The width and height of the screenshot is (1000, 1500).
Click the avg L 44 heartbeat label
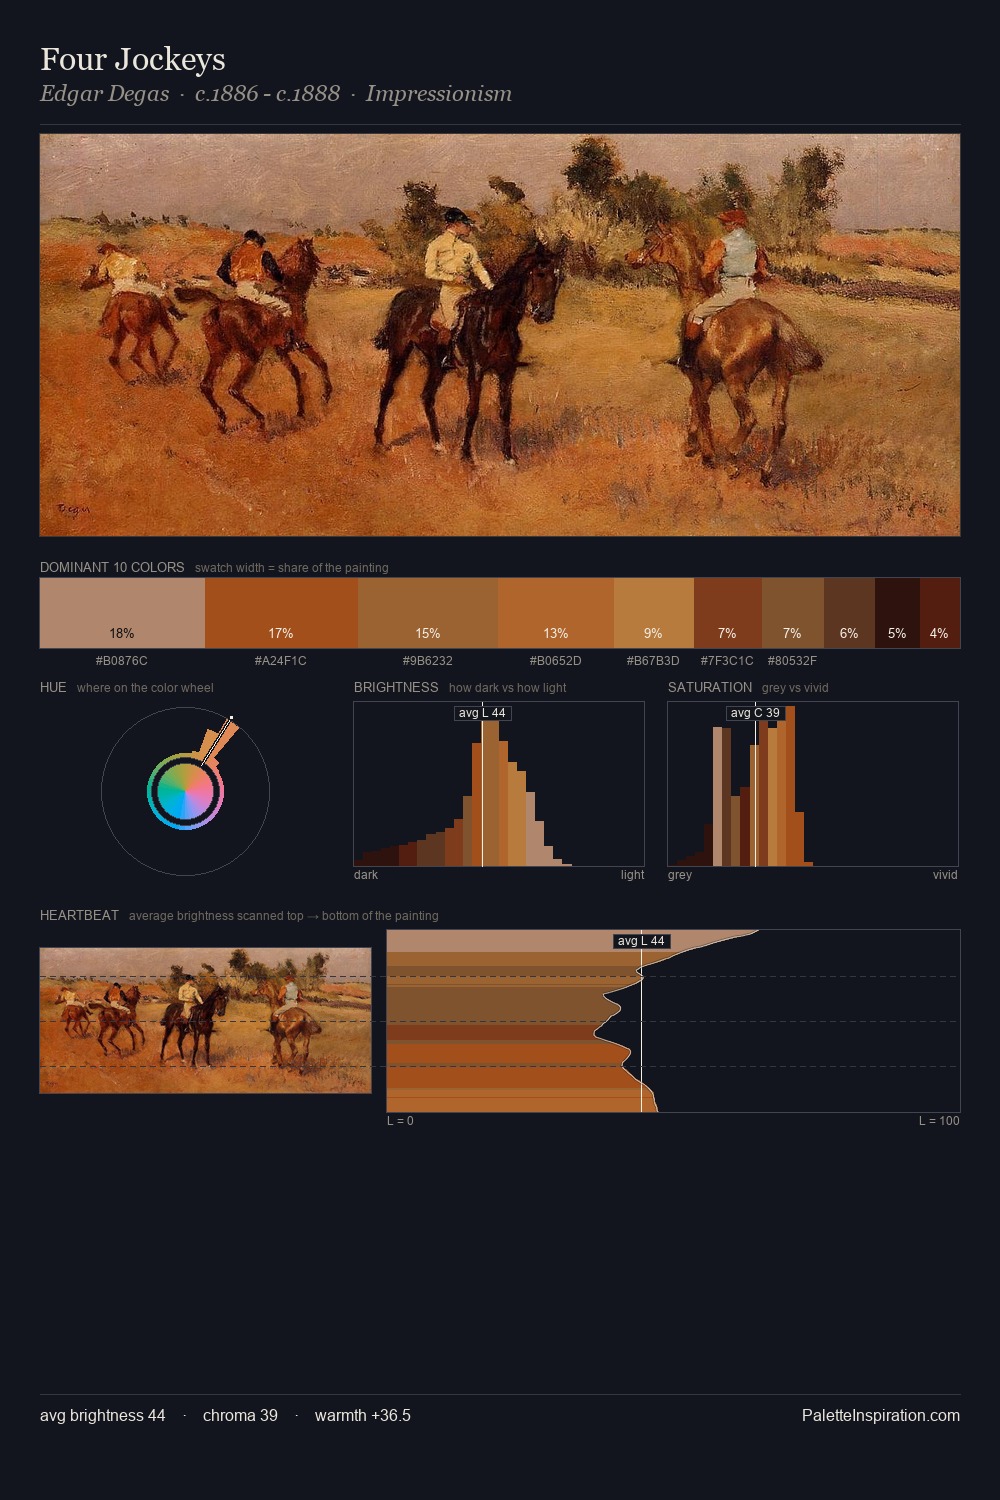641,941
